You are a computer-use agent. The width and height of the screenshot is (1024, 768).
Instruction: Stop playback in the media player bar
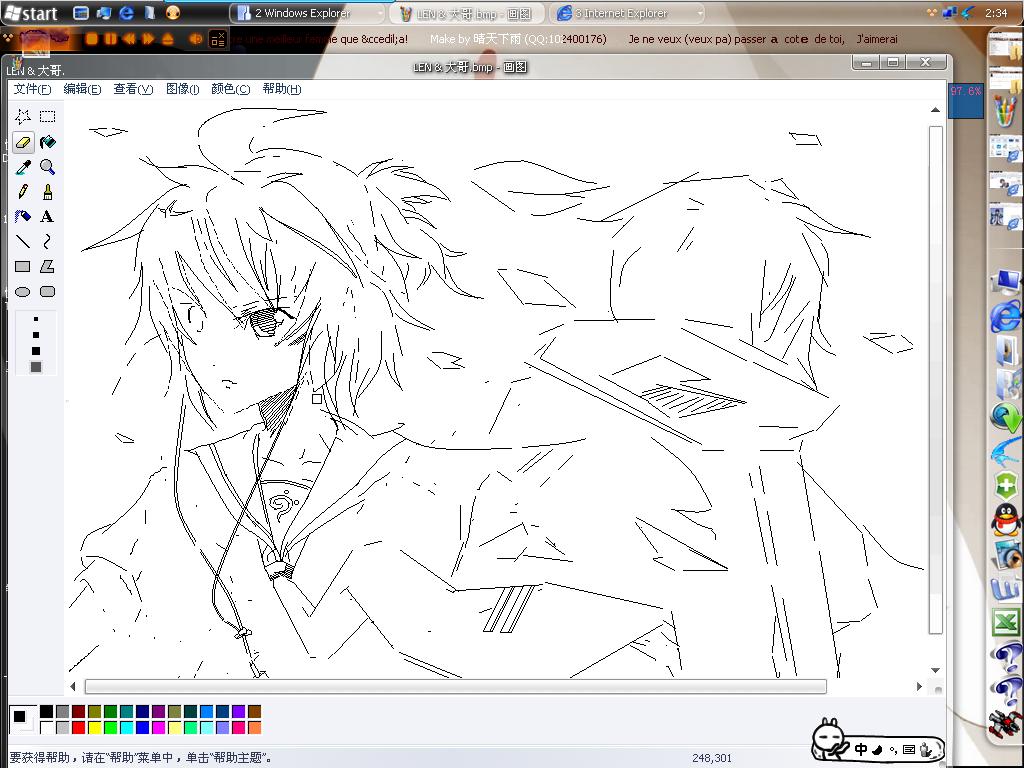[x=91, y=39]
